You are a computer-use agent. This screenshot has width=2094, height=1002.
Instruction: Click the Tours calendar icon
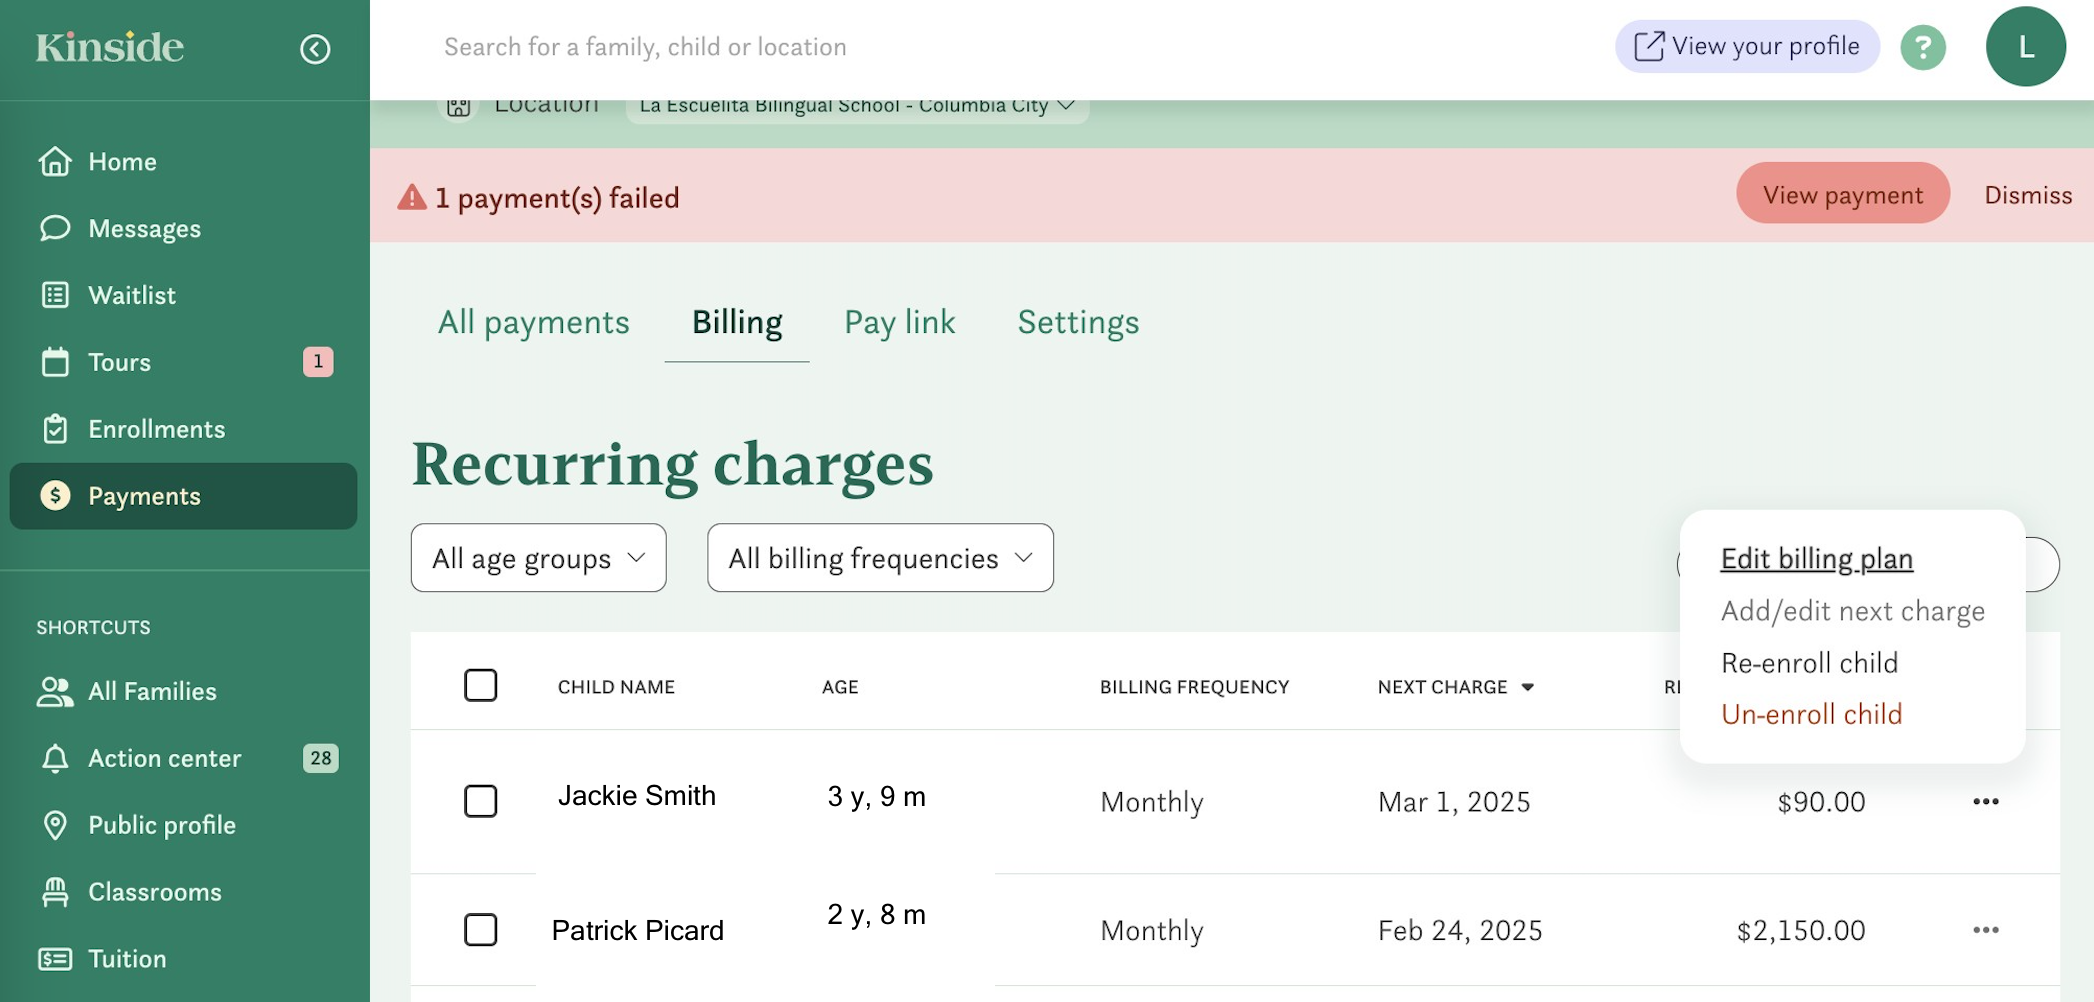tap(55, 362)
